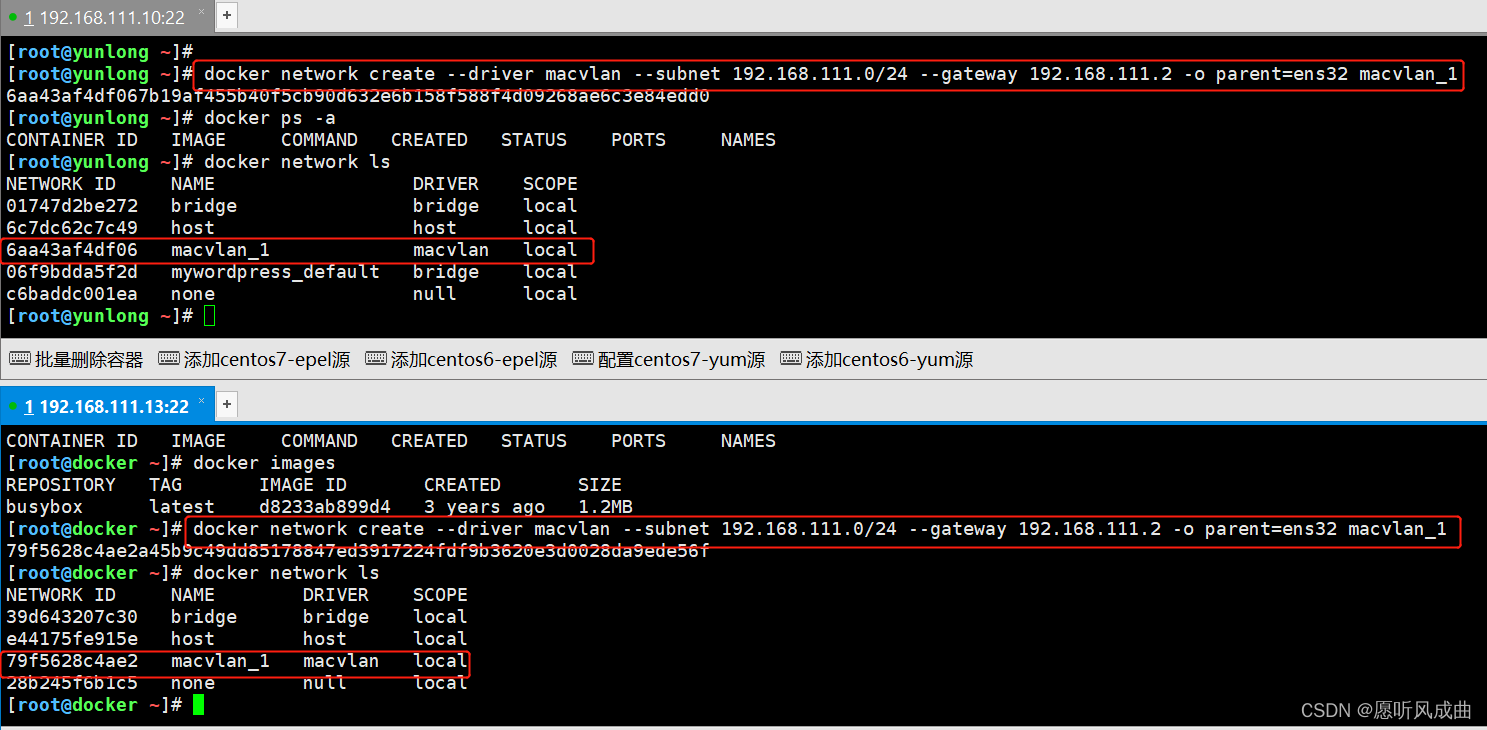Run the 添加centos7-epel源 quick command
Screen dimensions: 1487x730
pos(255,360)
